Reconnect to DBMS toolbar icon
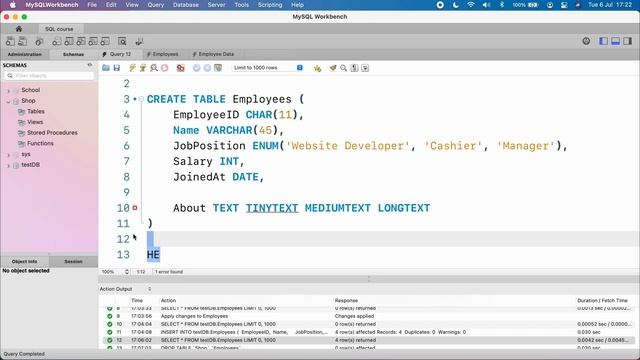This screenshot has width=640, height=360. [139, 41]
